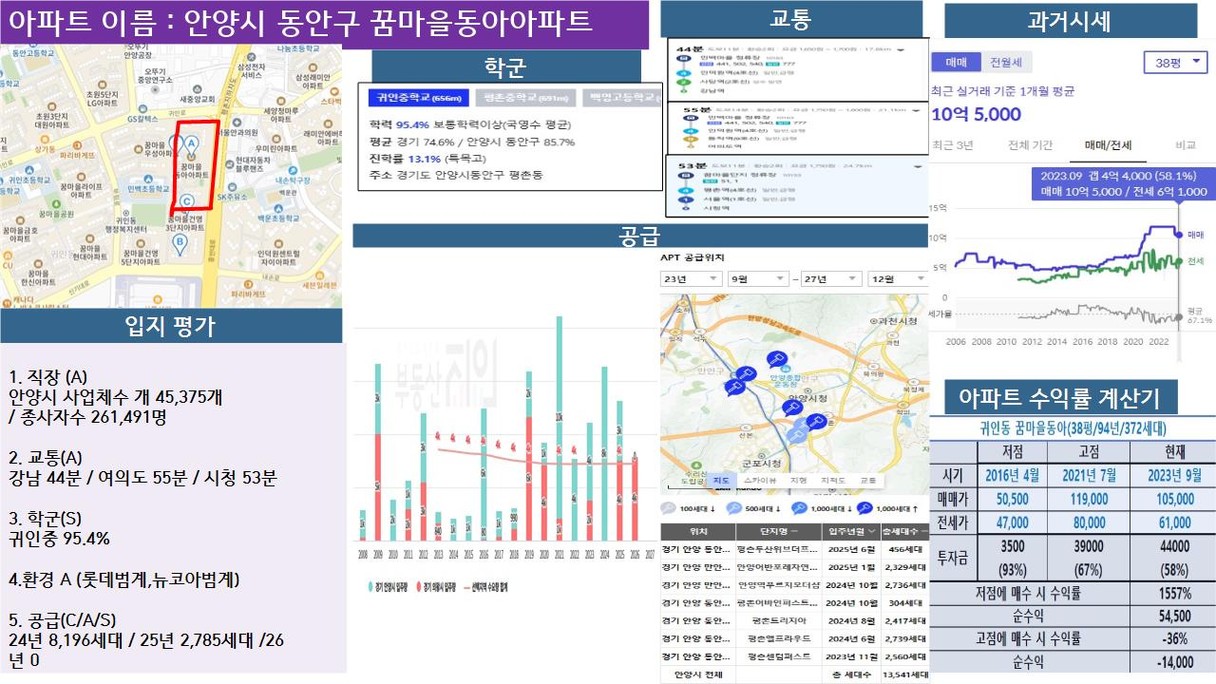1216x684 pixels.
Task: Switch supply map to 지형 view
Action: pyautogui.click(x=798, y=481)
